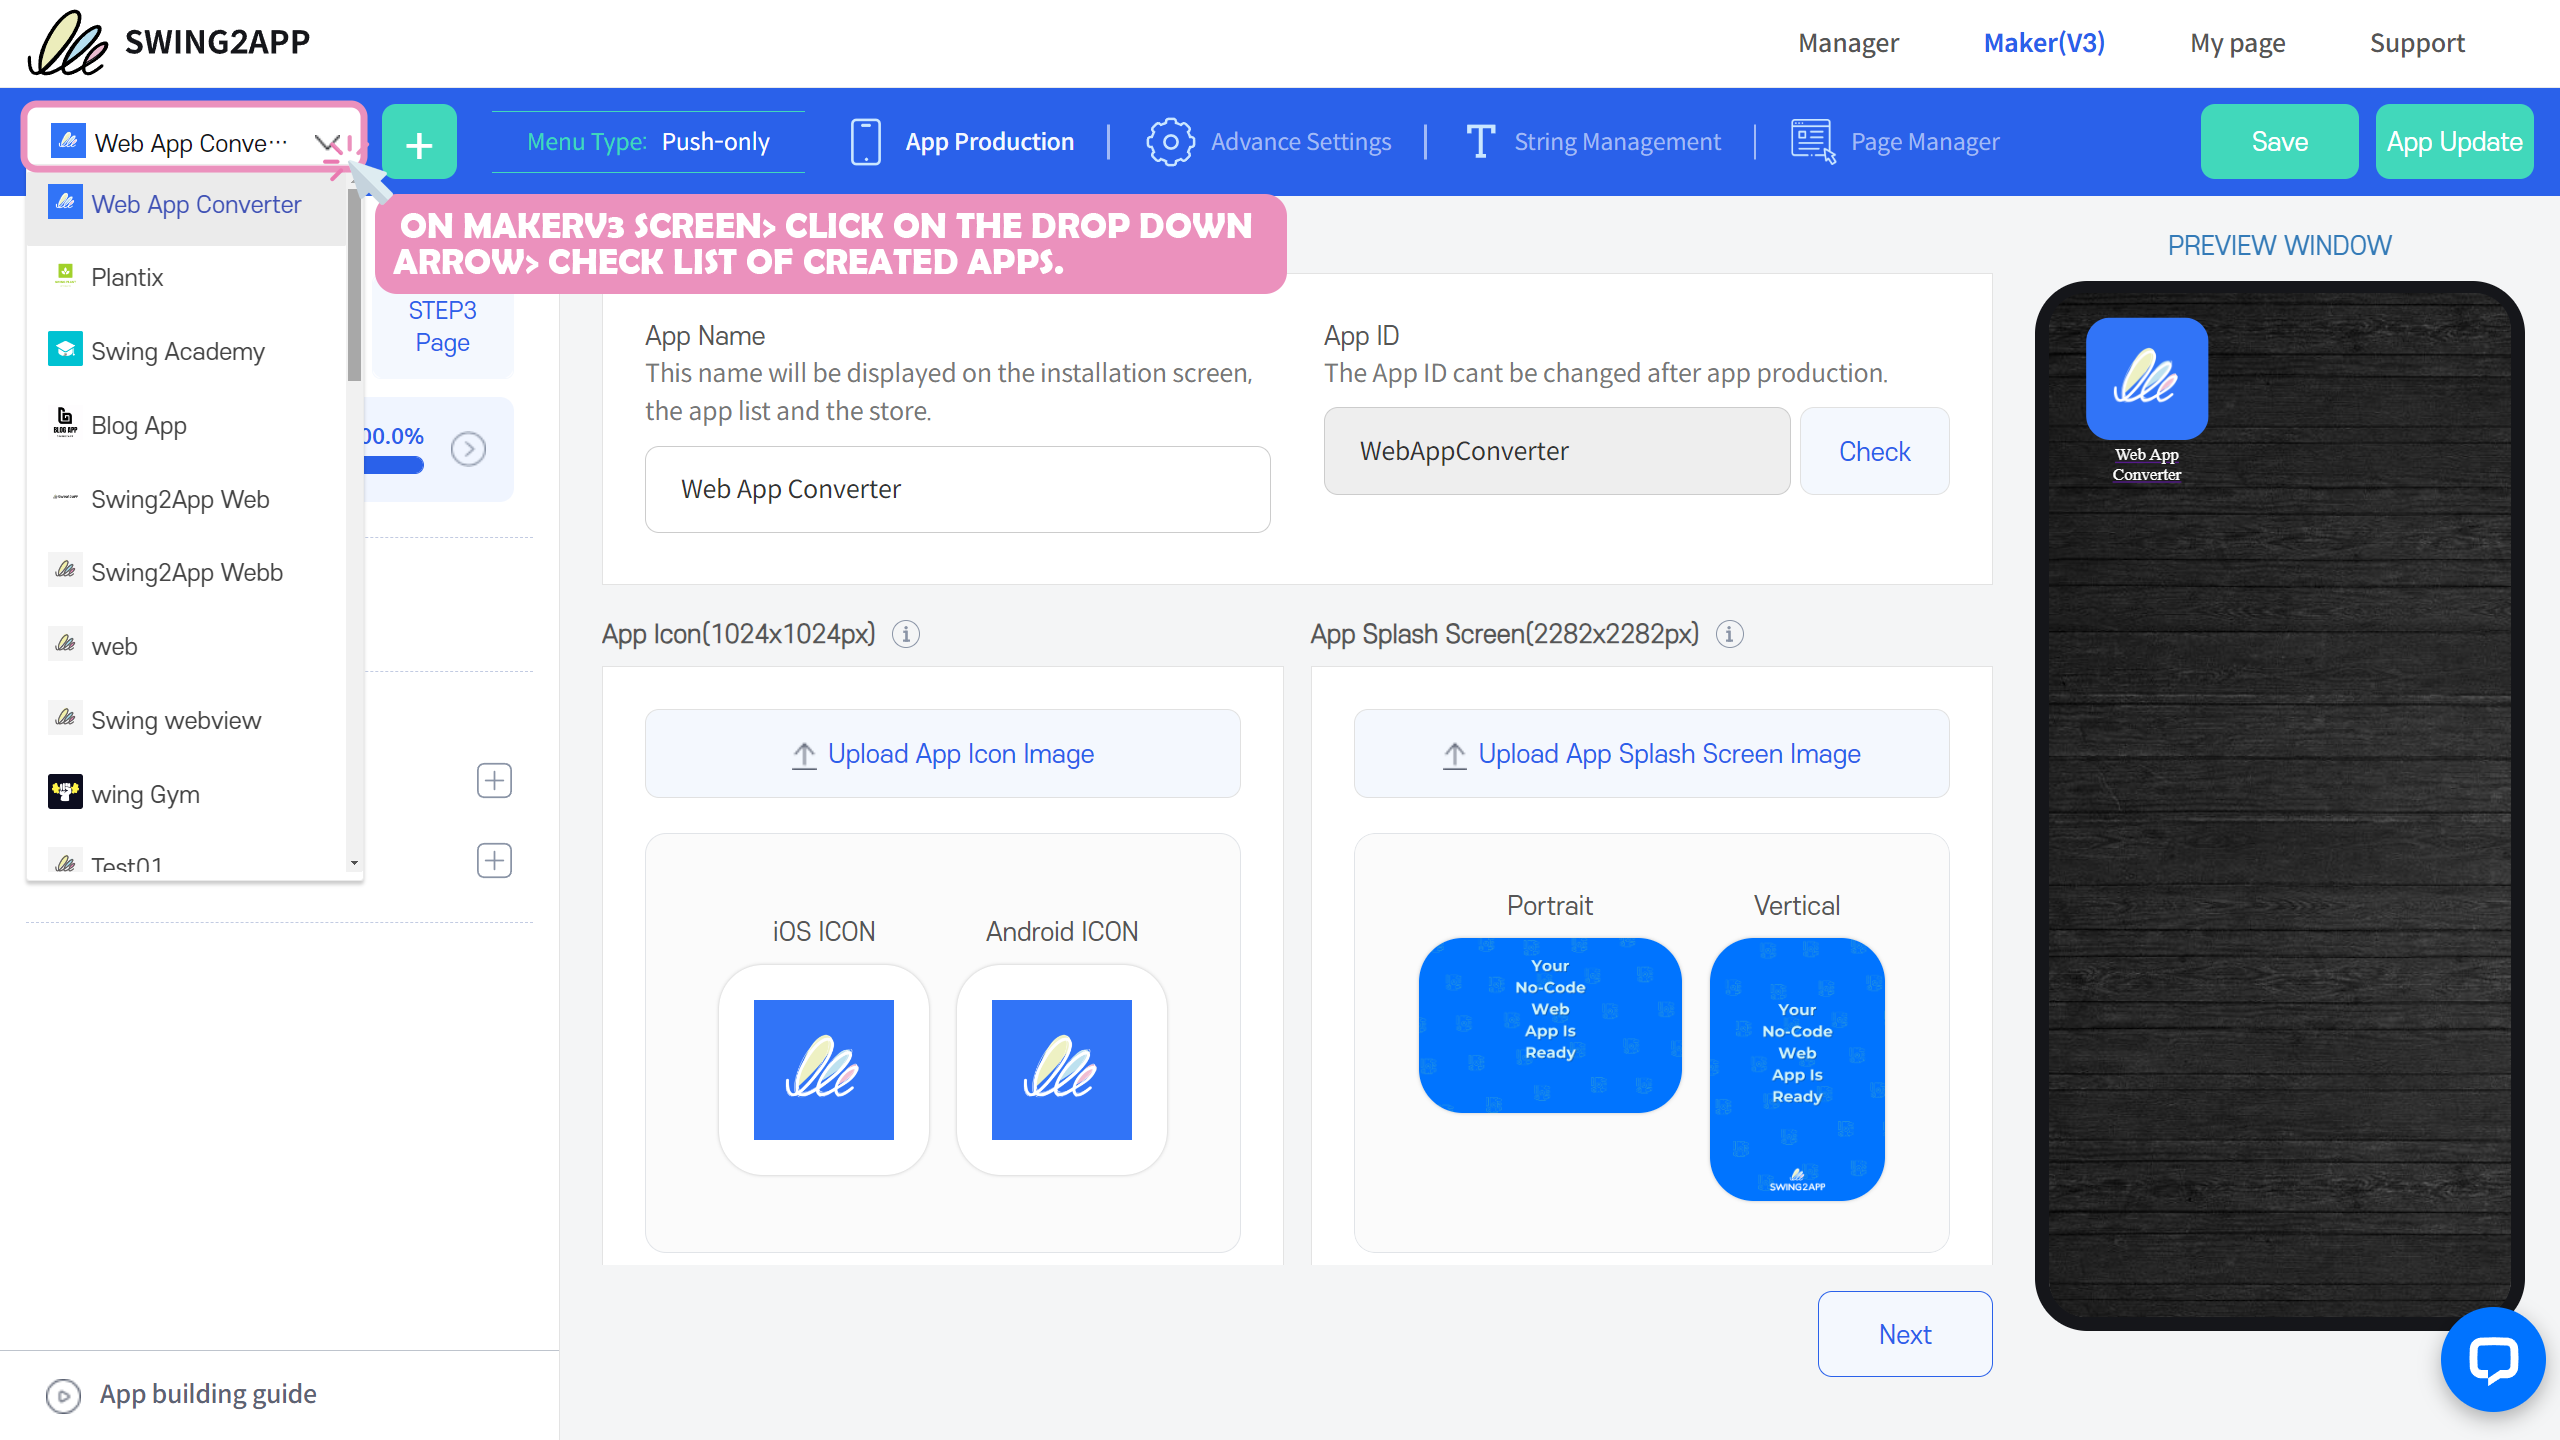This screenshot has width=2560, height=1440.
Task: Open the Page Manager icon
Action: [x=1812, y=142]
